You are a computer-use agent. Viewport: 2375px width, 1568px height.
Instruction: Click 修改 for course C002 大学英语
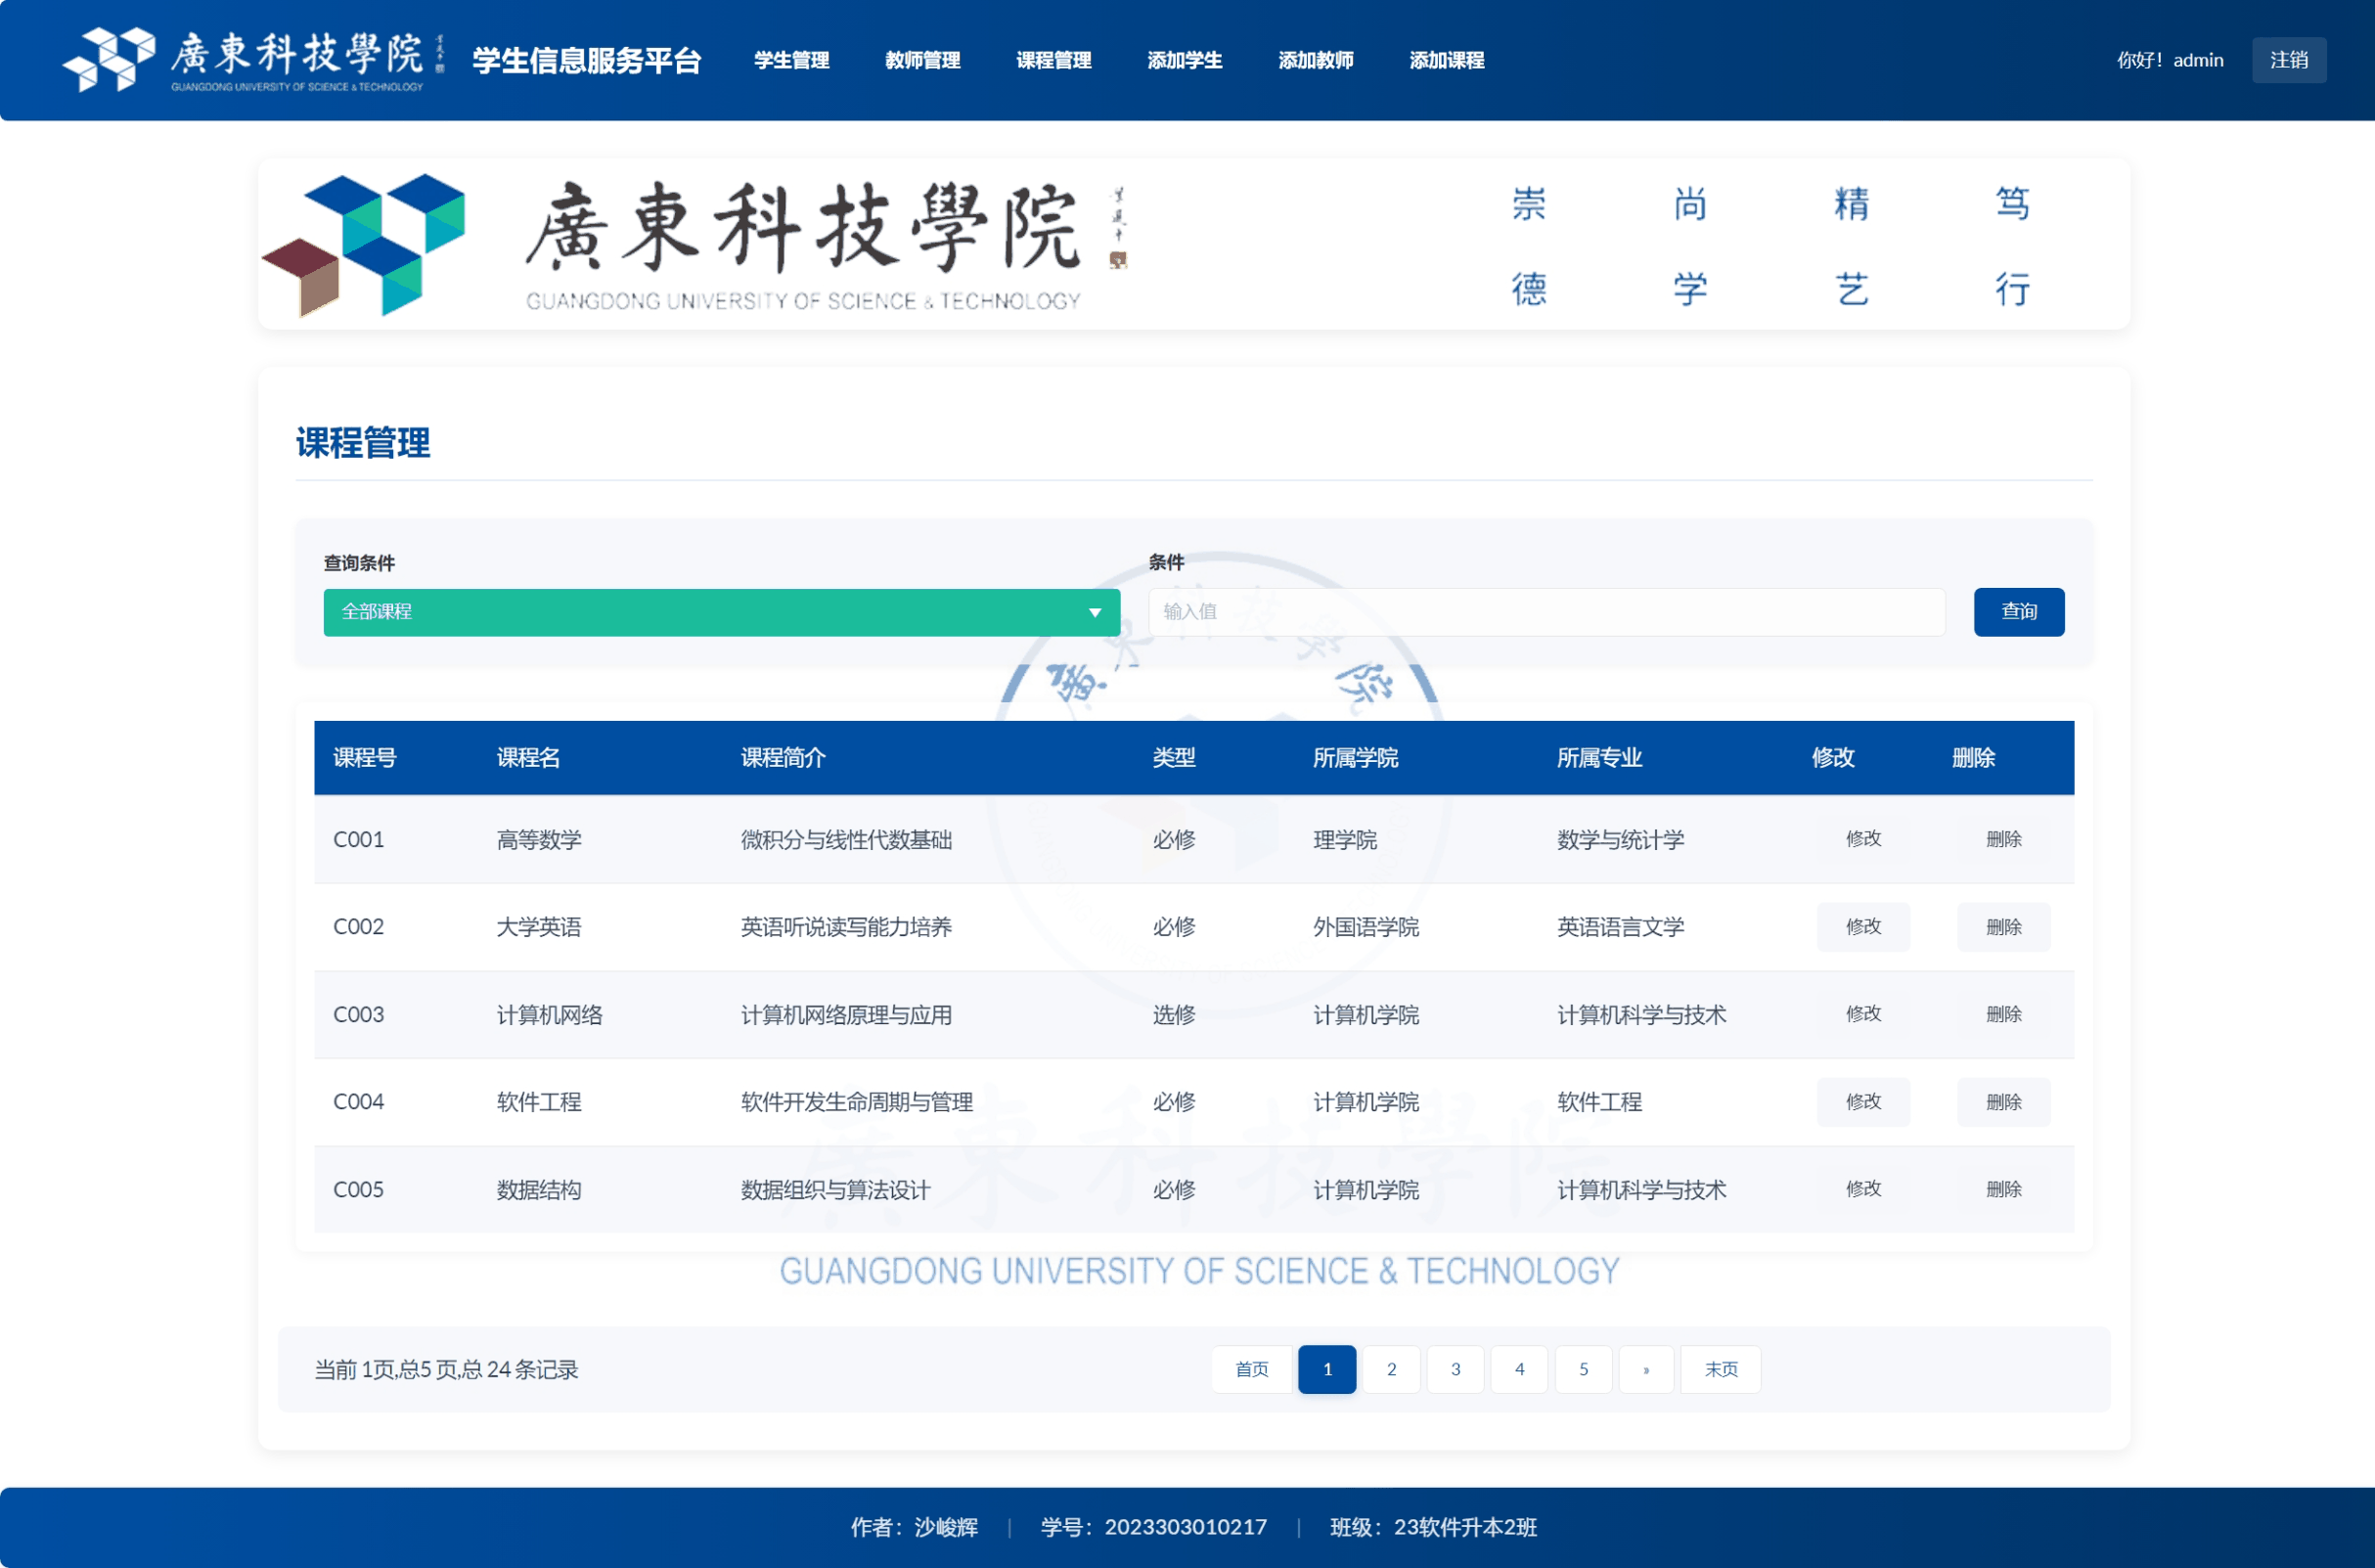click(x=1863, y=926)
